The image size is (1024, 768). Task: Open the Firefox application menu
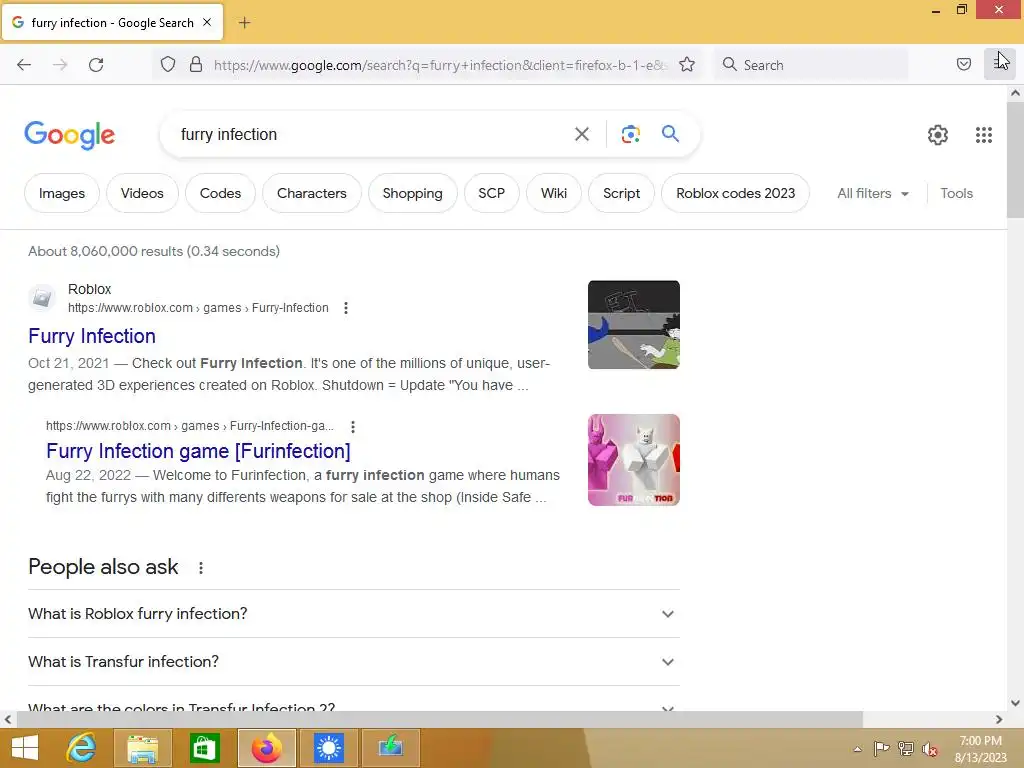pyautogui.click(x=999, y=64)
